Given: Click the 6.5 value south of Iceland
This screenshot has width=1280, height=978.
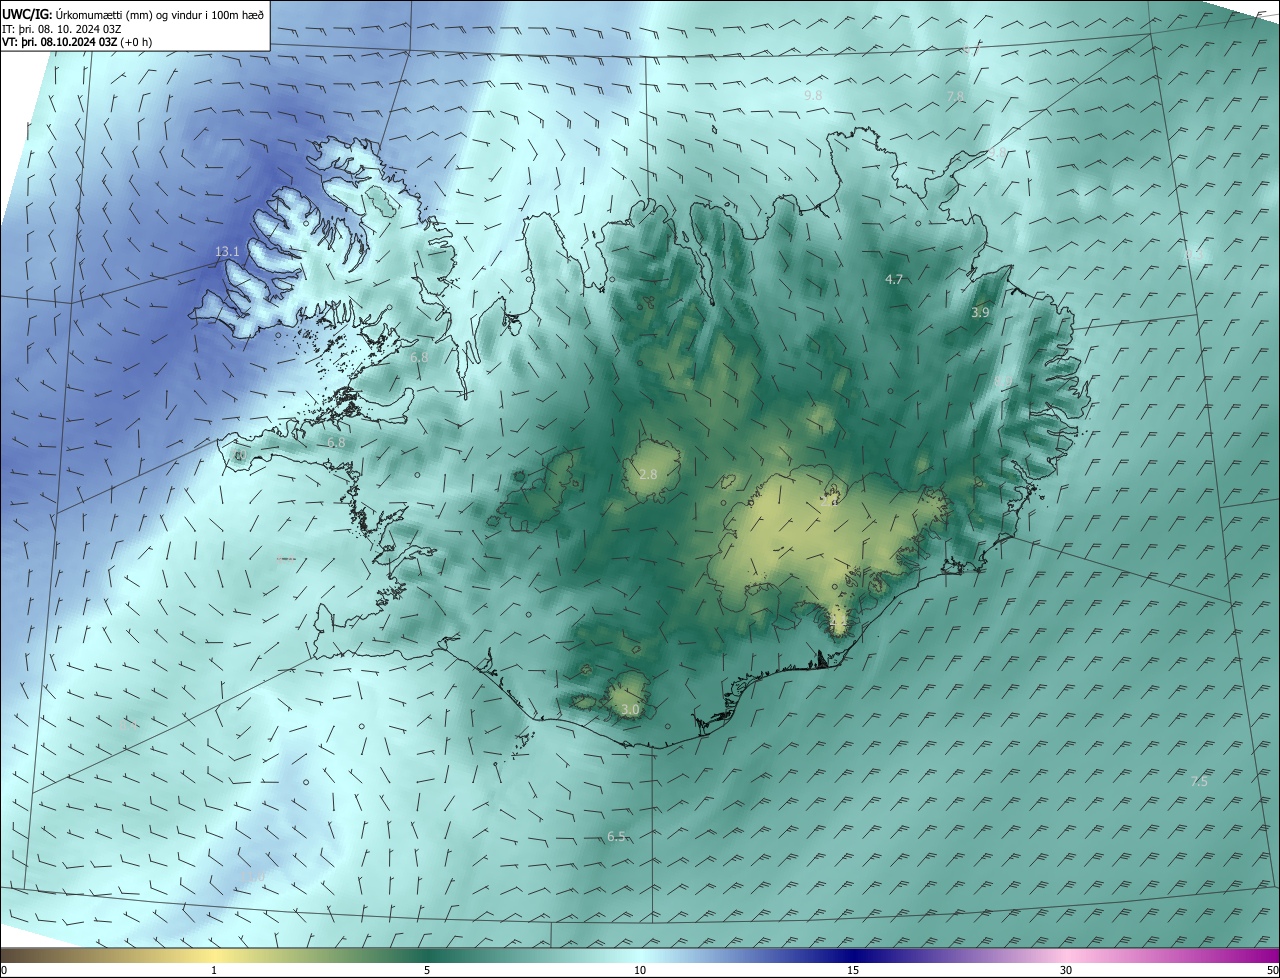Looking at the screenshot, I should click(x=616, y=837).
